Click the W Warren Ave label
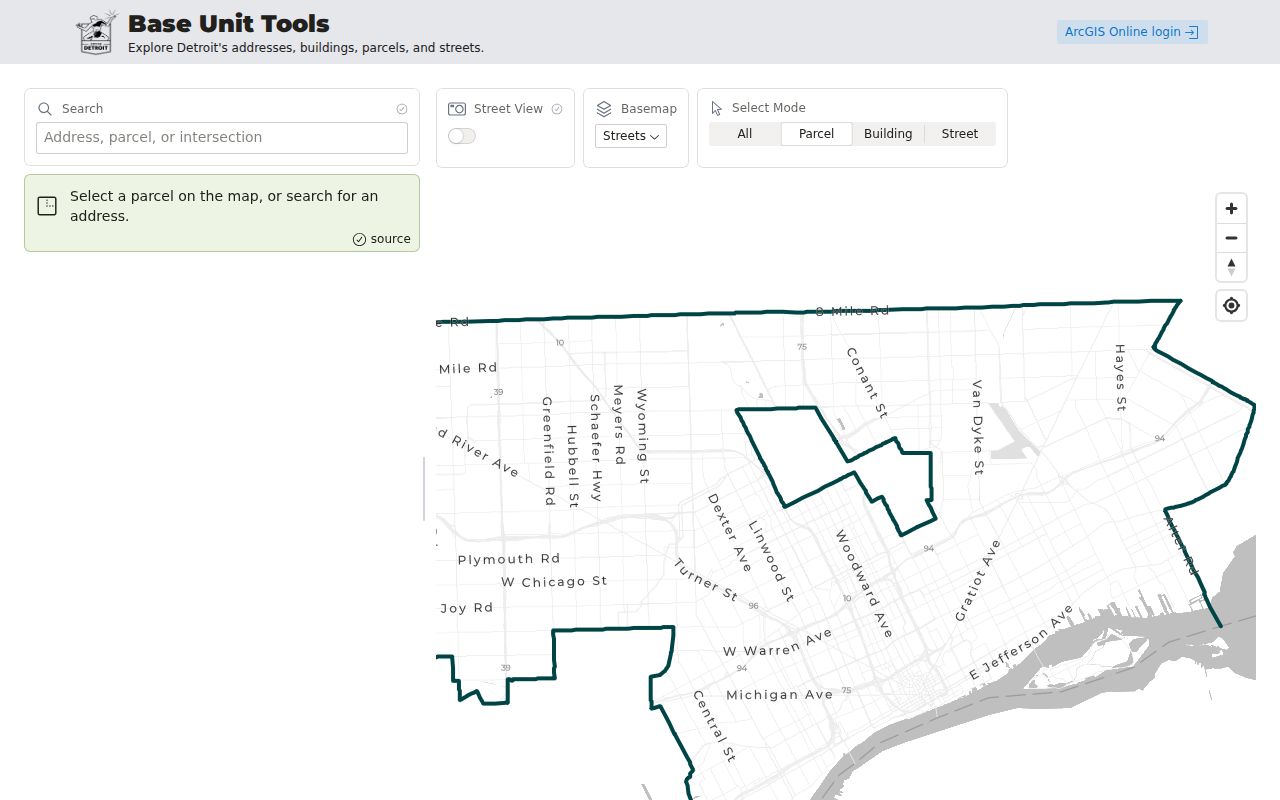 coord(778,643)
